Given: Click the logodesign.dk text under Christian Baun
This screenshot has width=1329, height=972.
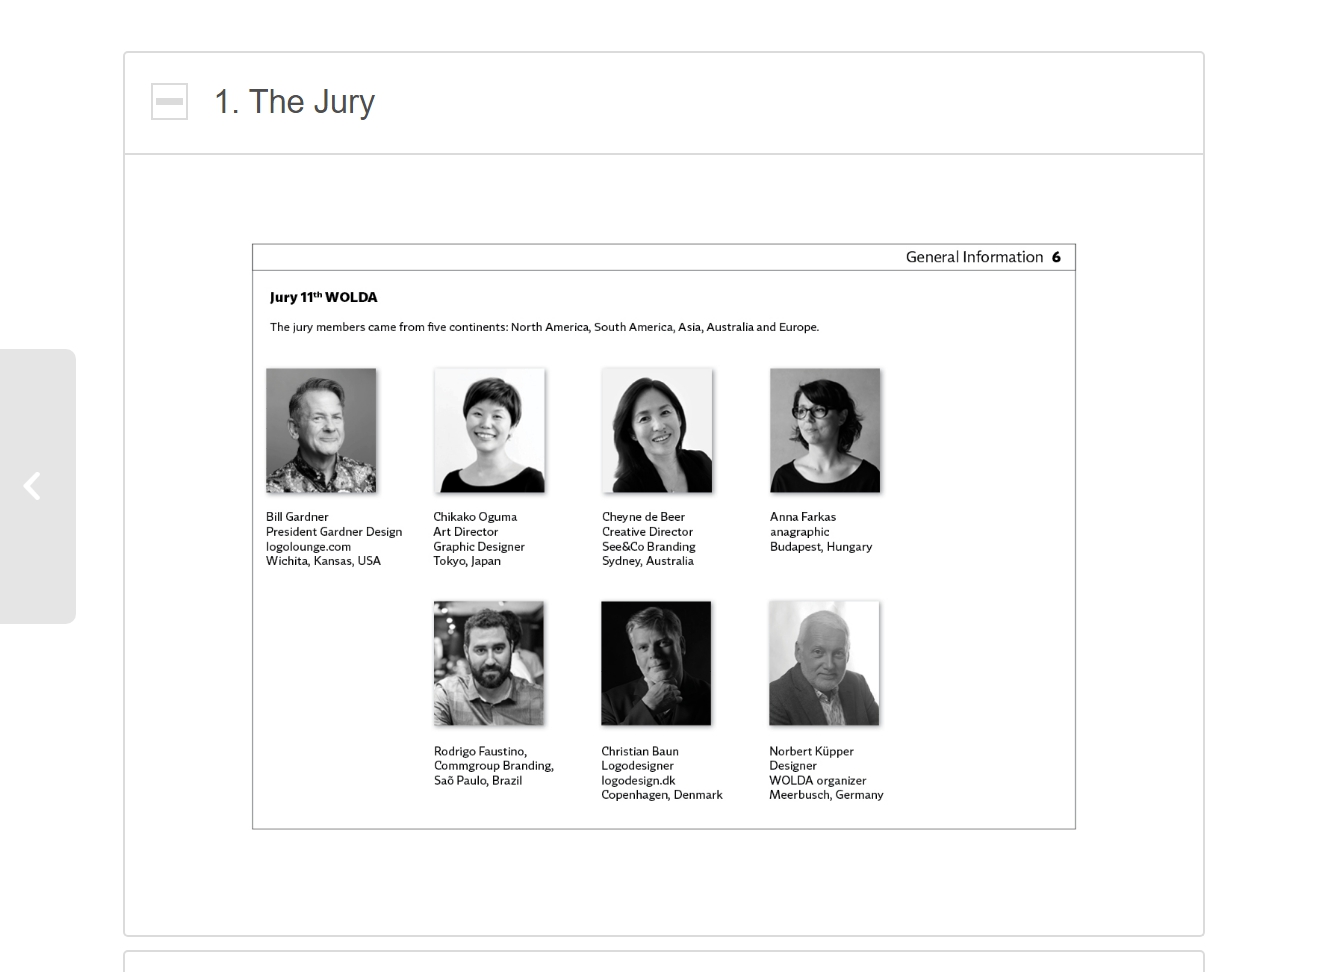Looking at the screenshot, I should [x=638, y=780].
